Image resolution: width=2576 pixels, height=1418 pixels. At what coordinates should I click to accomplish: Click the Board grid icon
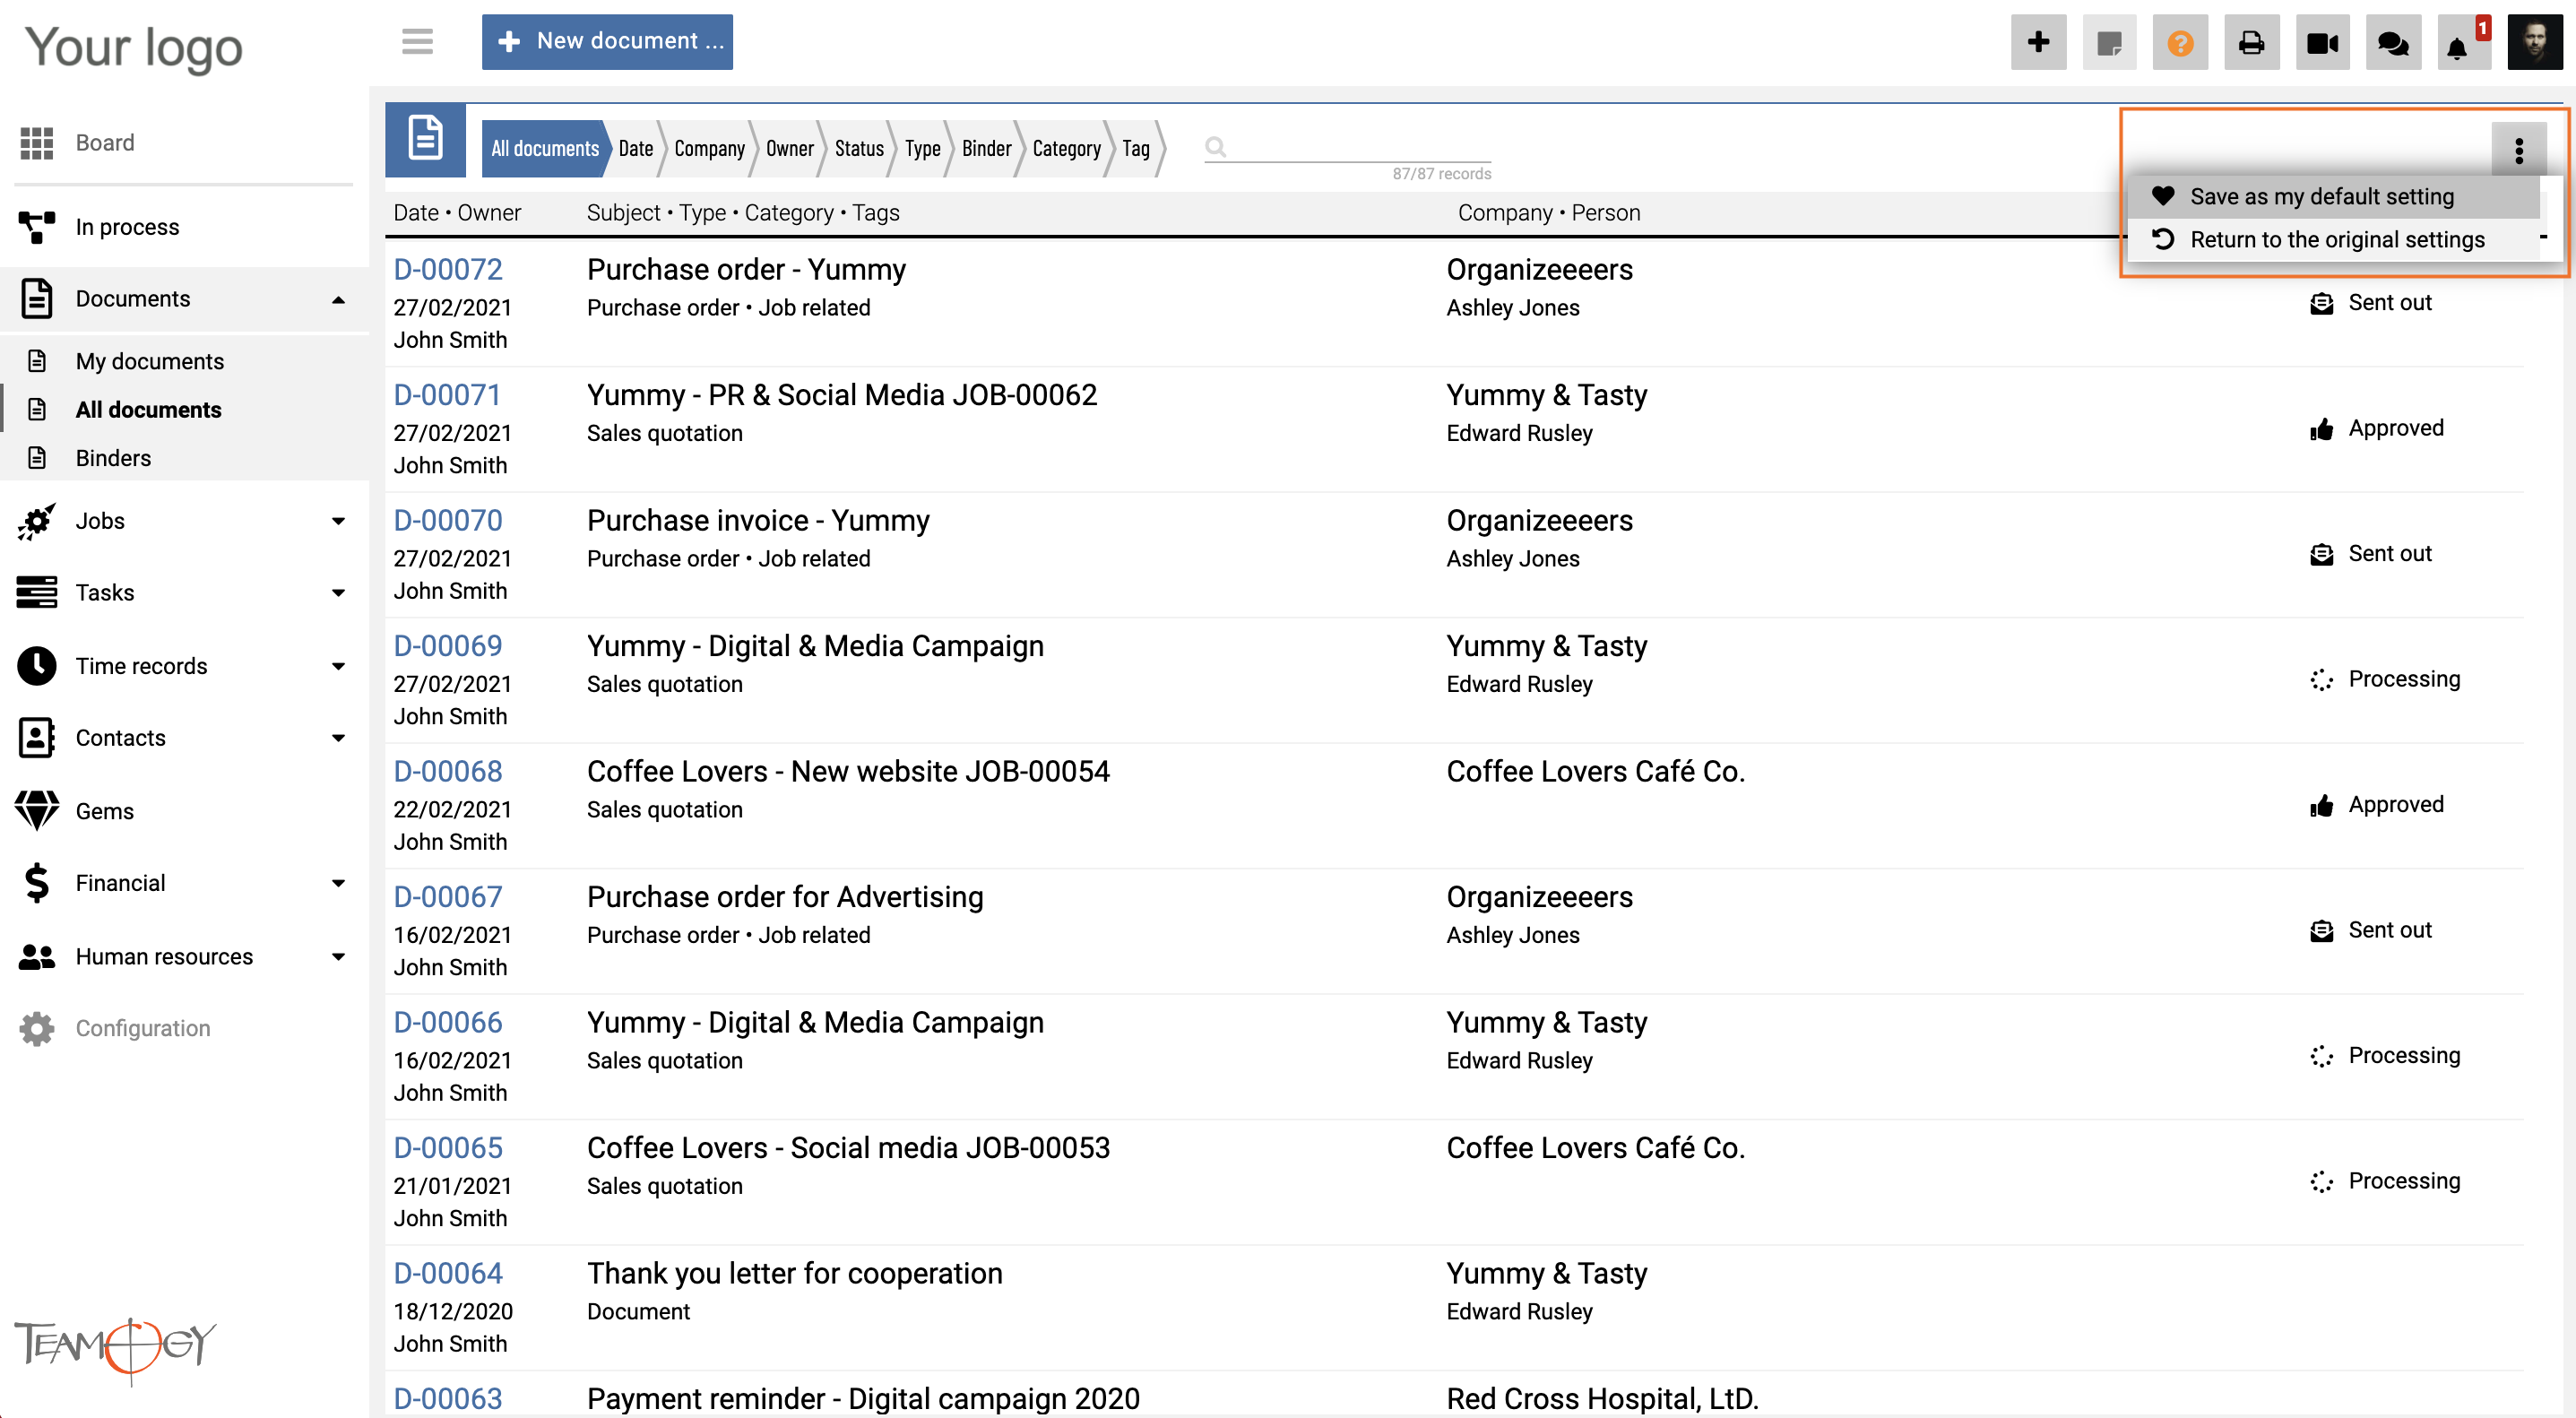point(37,143)
